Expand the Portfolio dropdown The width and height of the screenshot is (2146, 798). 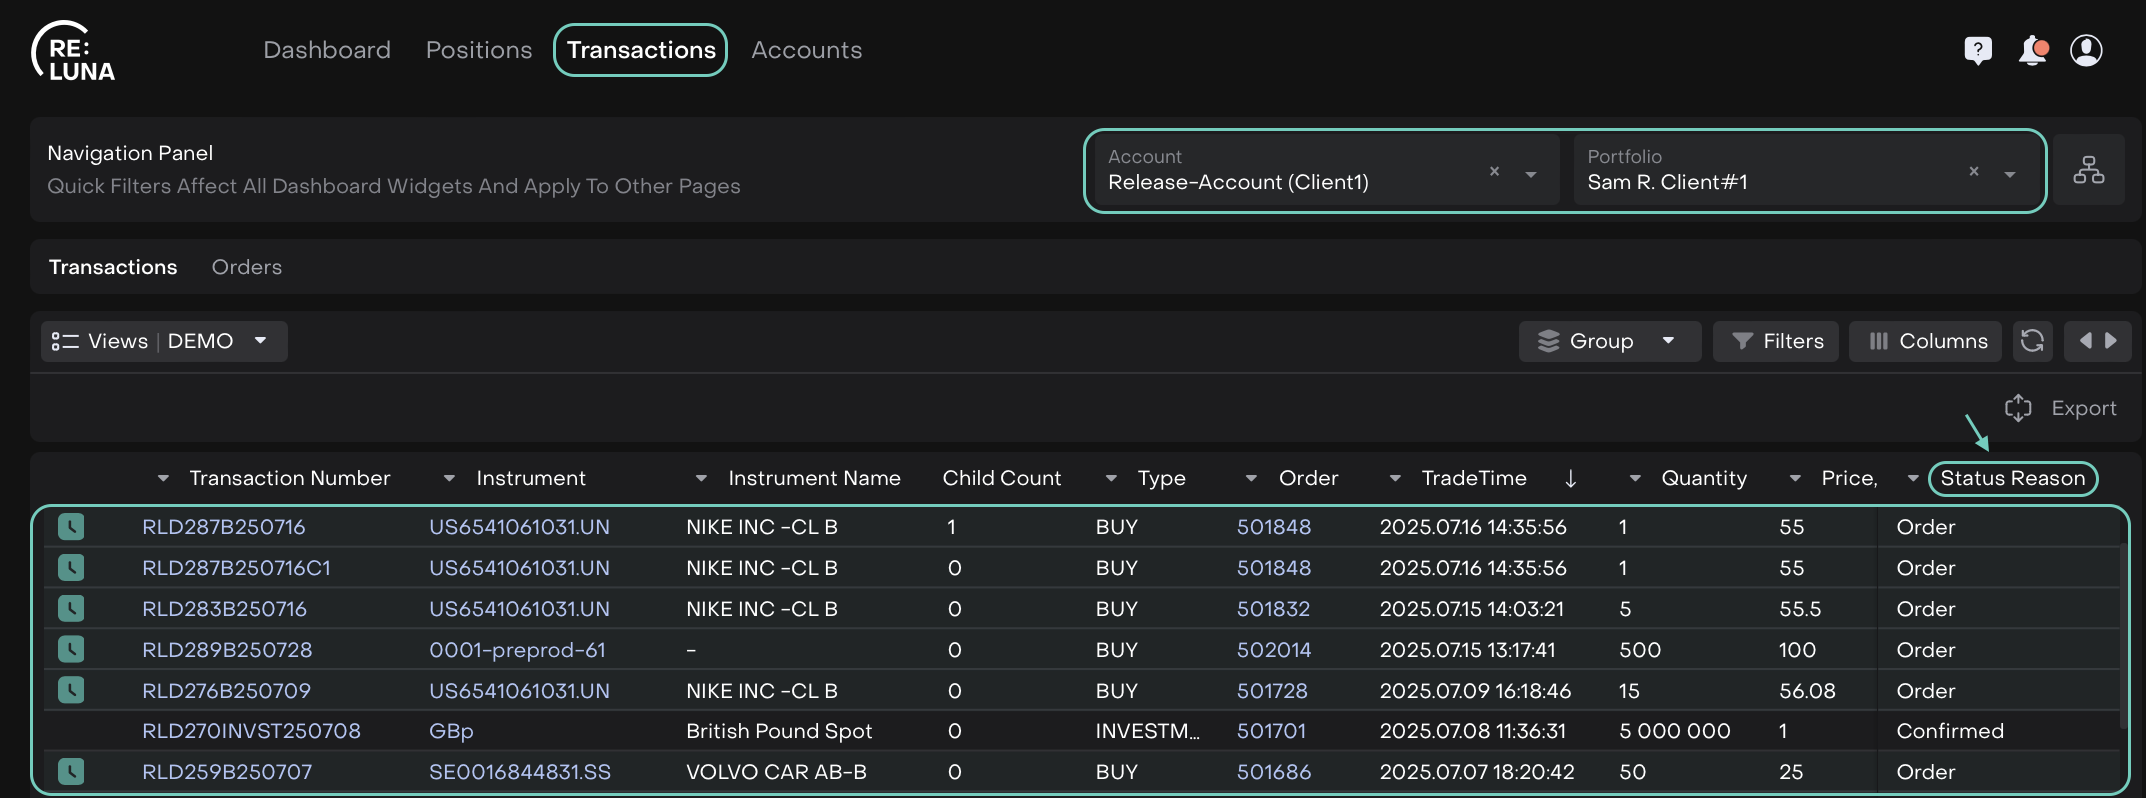pos(2009,174)
